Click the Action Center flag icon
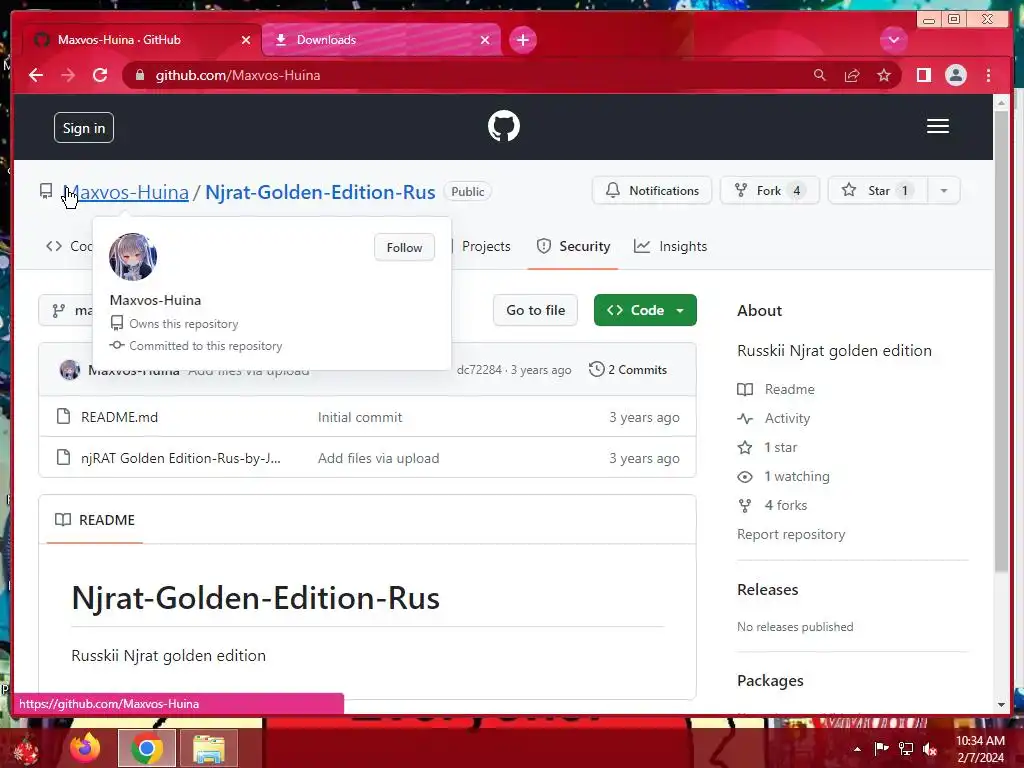Image resolution: width=1024 pixels, height=768 pixels. (x=881, y=749)
